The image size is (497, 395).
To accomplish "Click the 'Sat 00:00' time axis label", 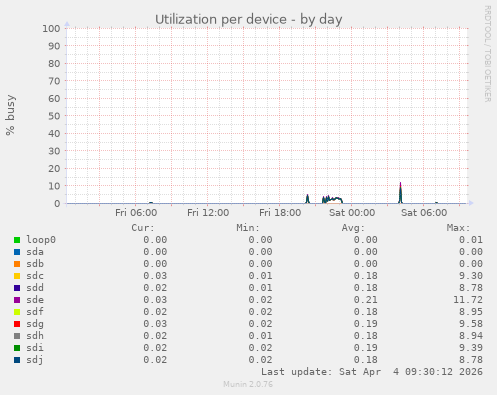I will coord(352,213).
